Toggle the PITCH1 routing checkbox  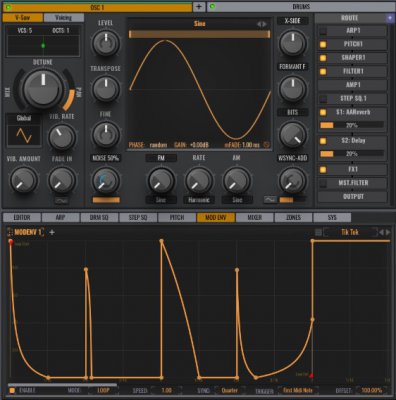pos(323,44)
